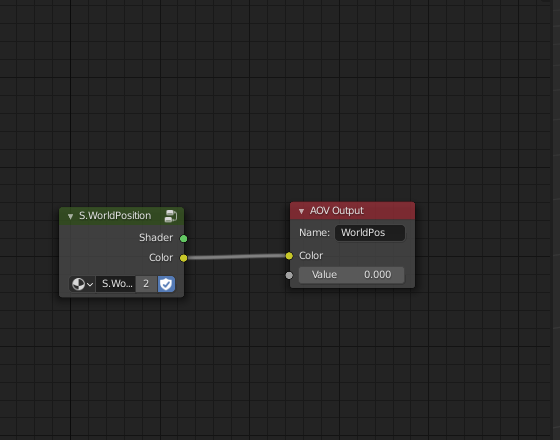This screenshot has width=560, height=440.
Task: Edit the AOV name field WorldPos
Action: pos(370,233)
